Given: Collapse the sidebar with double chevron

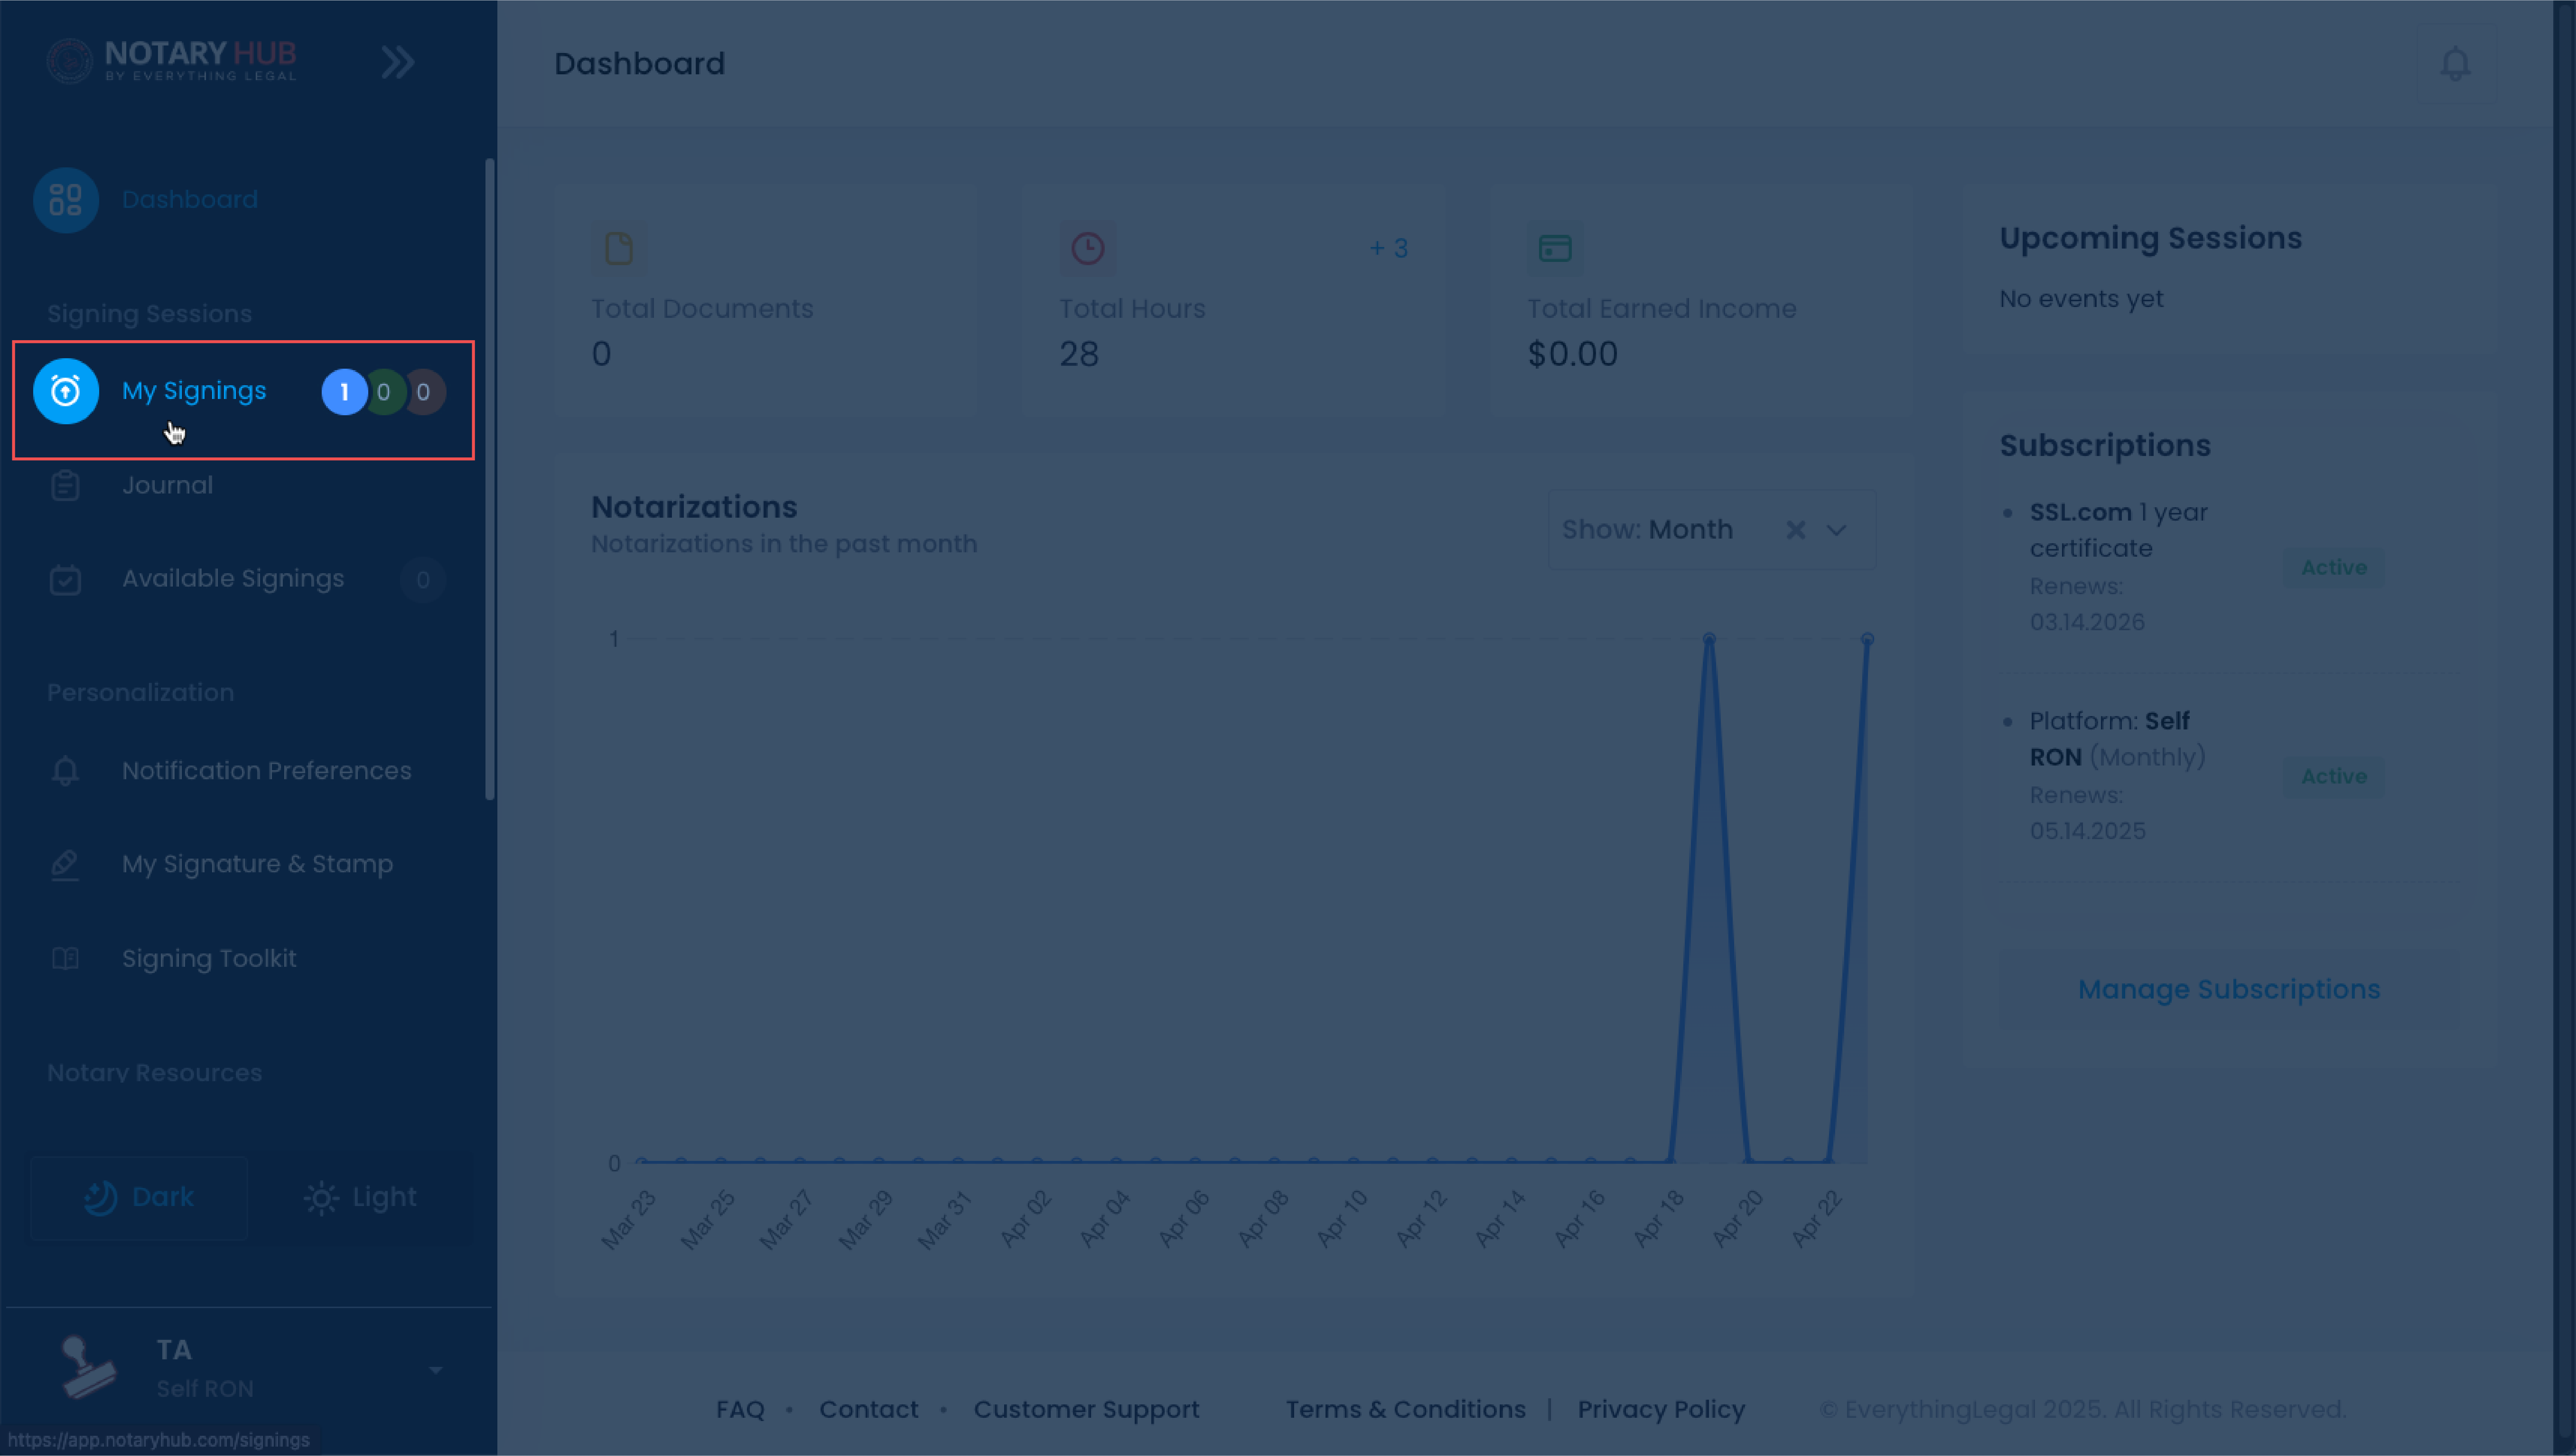Looking at the screenshot, I should pyautogui.click(x=397, y=62).
